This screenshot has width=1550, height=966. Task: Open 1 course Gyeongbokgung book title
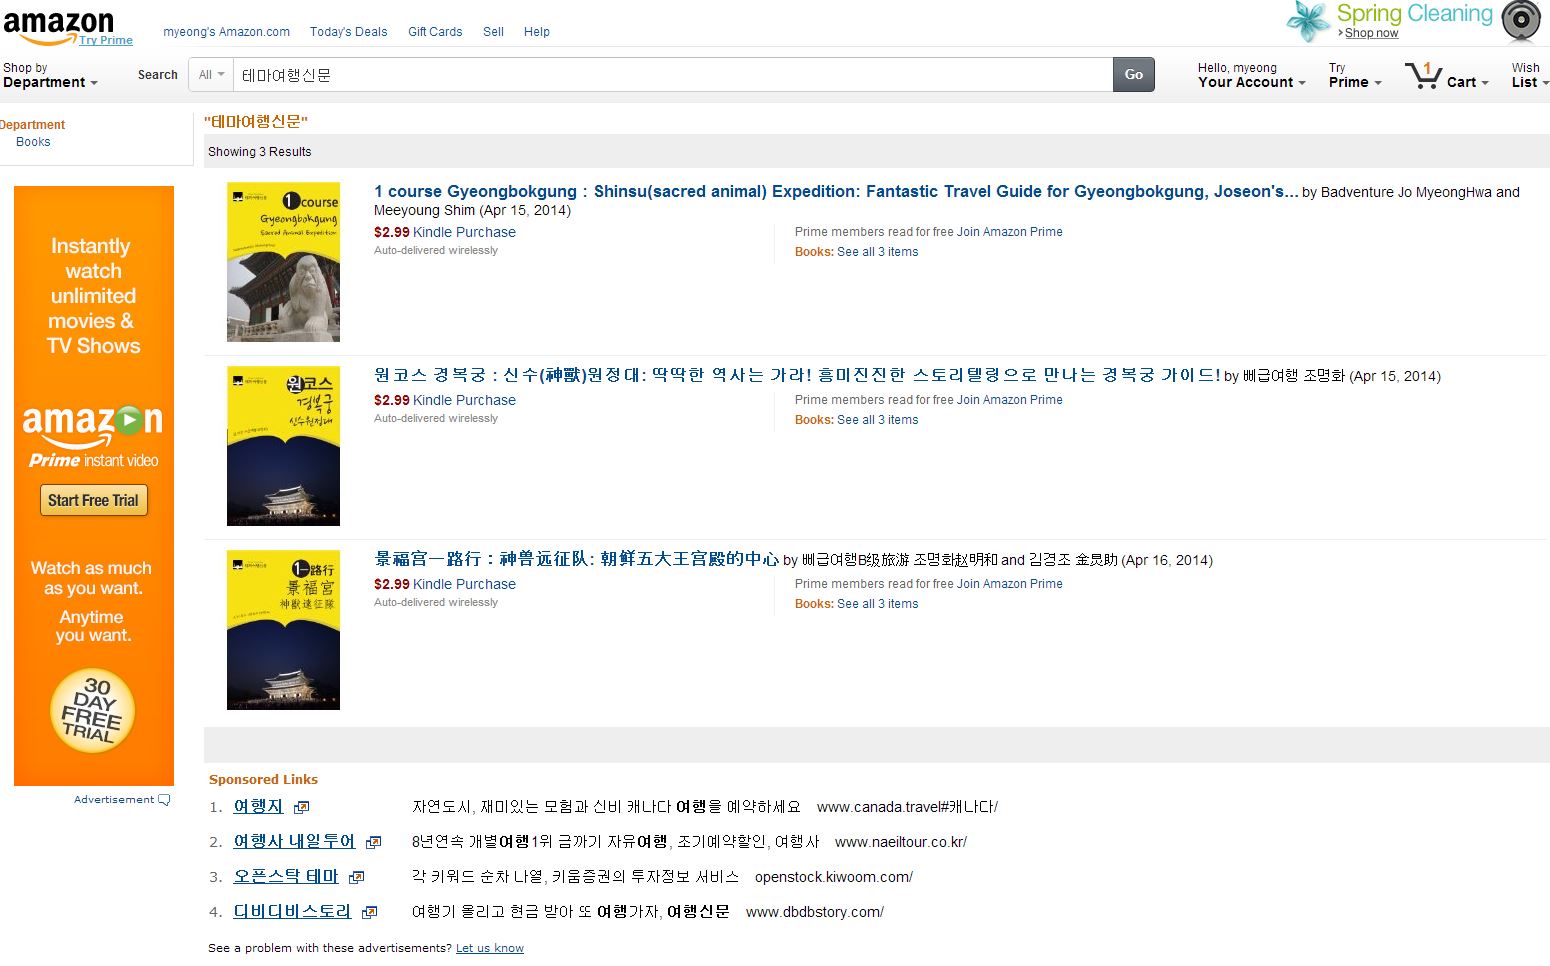(836, 192)
